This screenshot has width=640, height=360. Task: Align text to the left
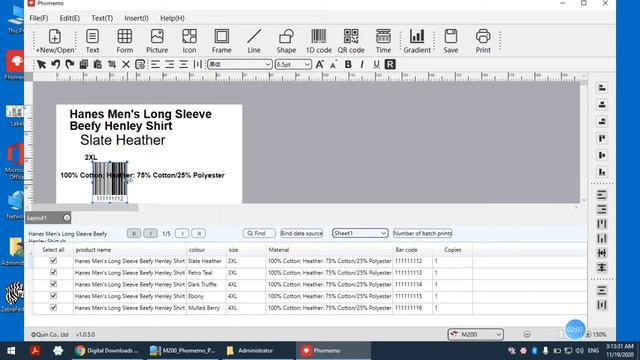[156, 64]
